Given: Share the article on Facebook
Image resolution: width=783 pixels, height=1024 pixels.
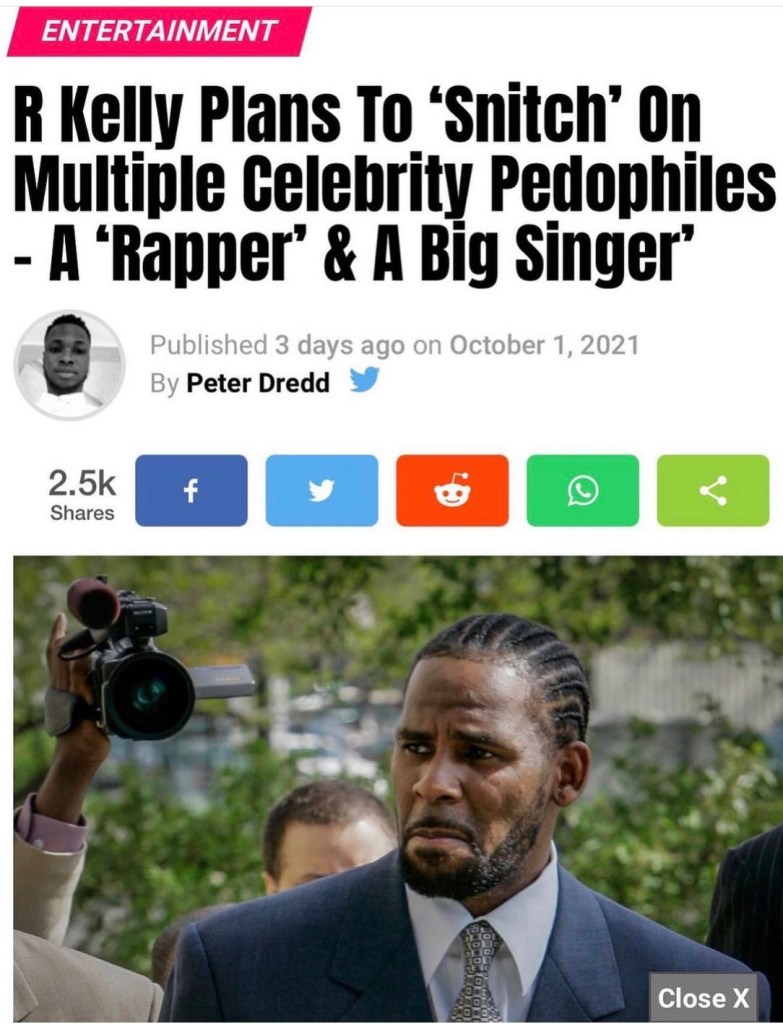Looking at the screenshot, I should pos(191,490).
